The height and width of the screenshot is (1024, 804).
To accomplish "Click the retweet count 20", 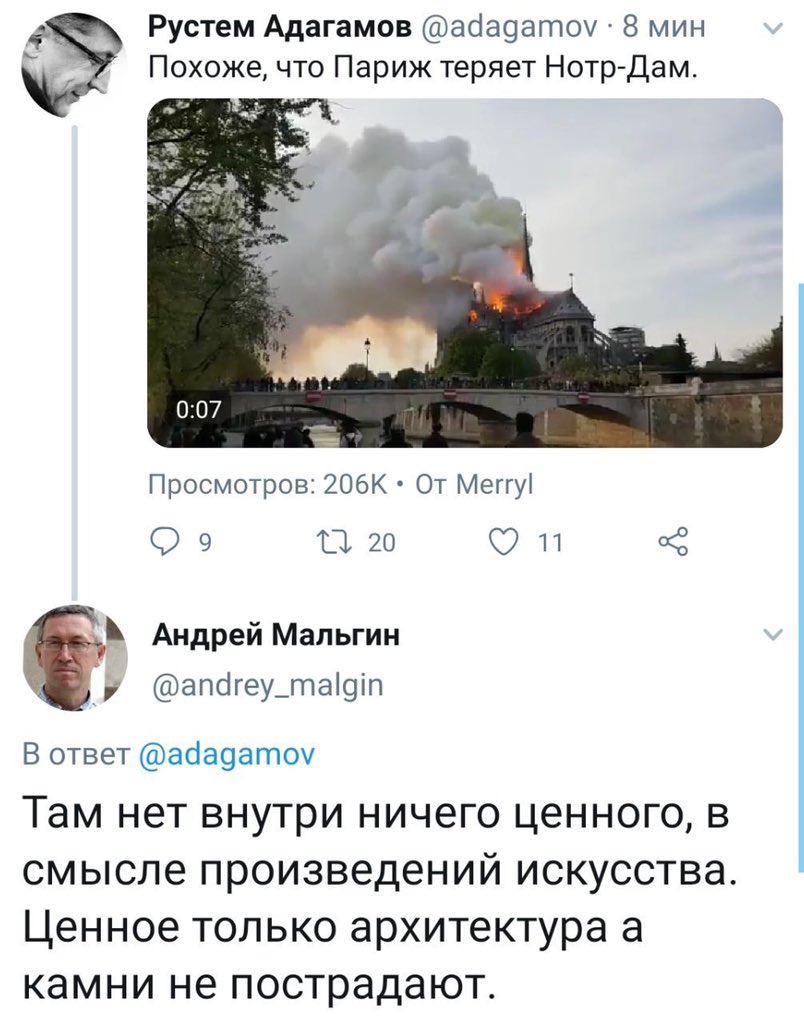I will coord(382,543).
